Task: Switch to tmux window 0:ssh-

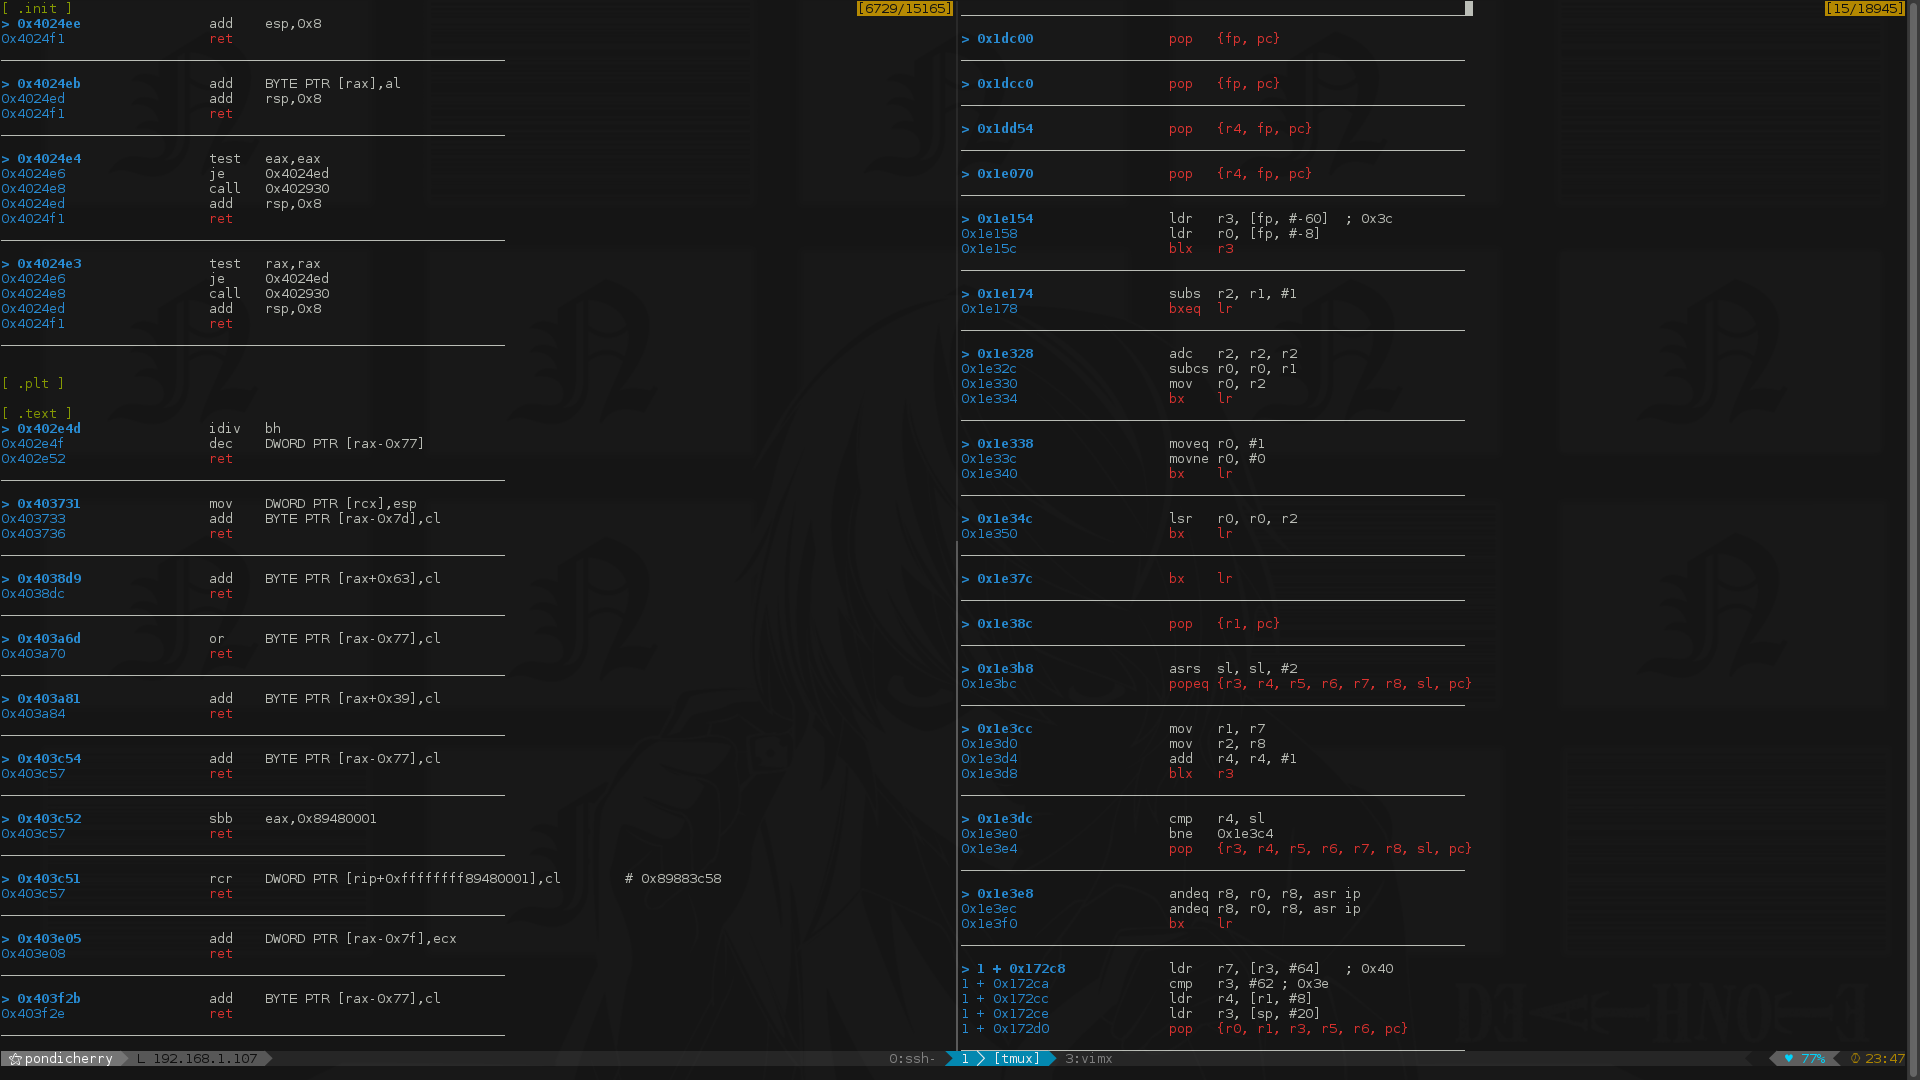Action: point(912,1059)
